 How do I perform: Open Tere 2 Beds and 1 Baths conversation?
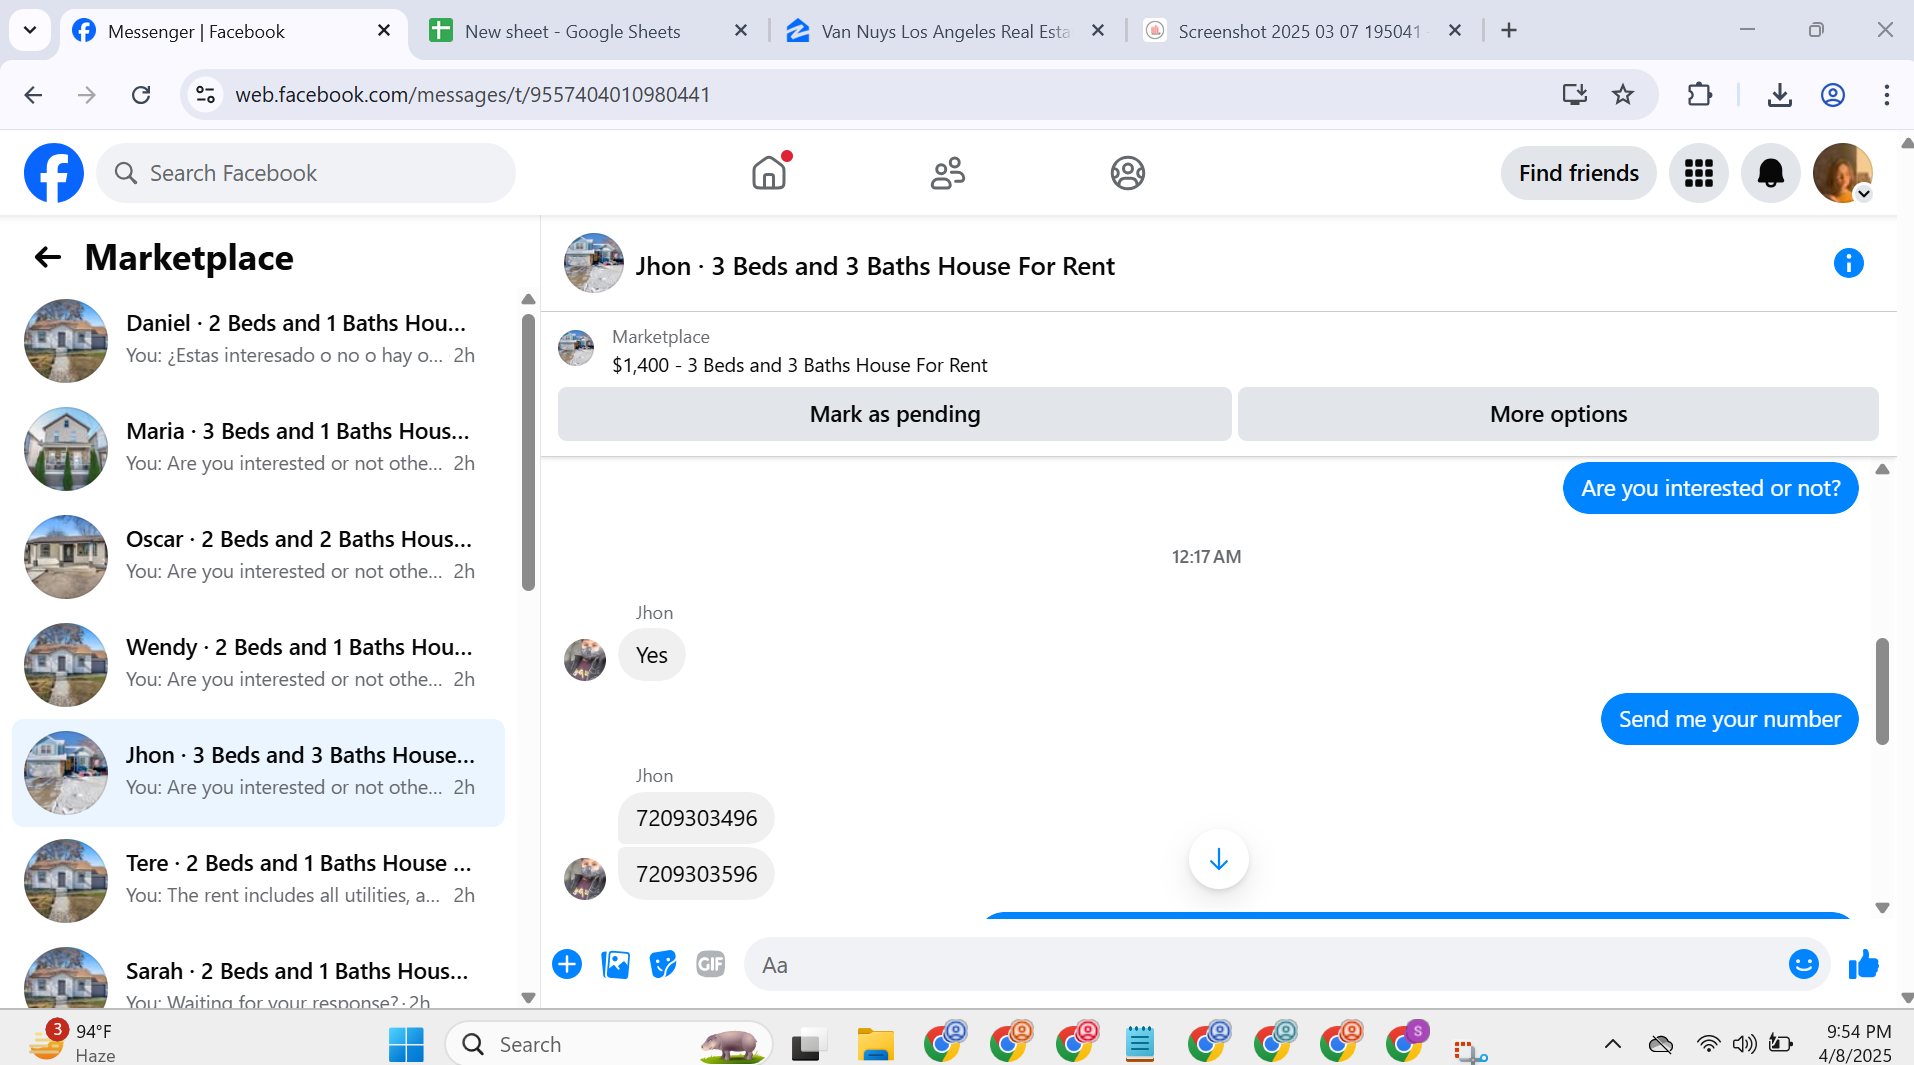[259, 880]
